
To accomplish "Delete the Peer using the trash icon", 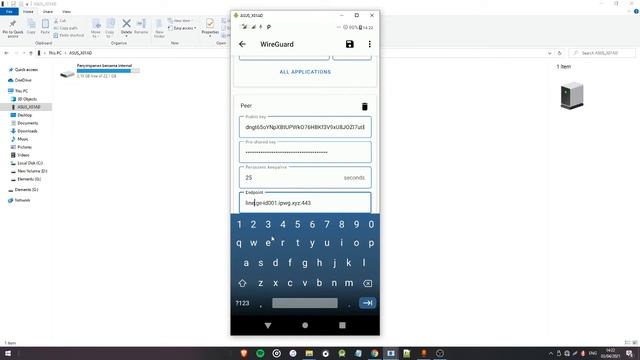I will [364, 107].
